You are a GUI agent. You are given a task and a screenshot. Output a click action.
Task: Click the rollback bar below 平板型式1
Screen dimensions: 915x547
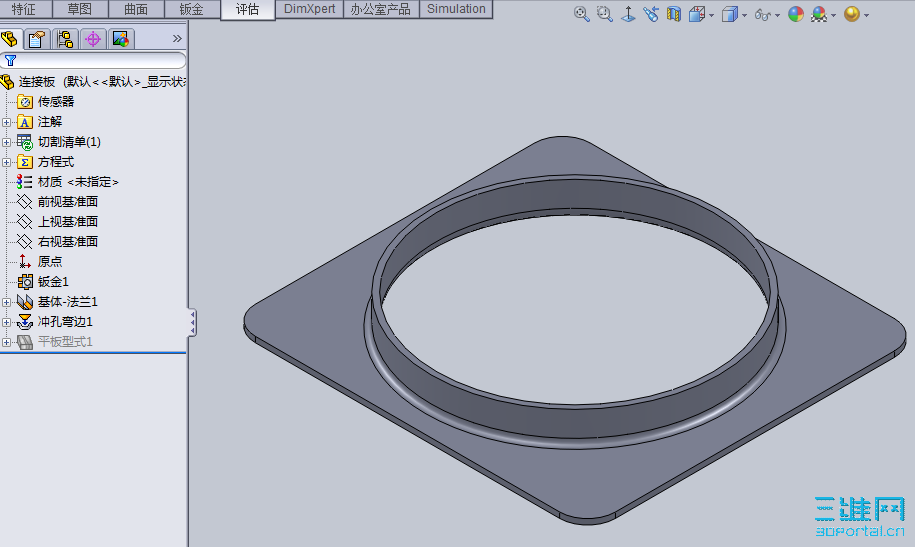pyautogui.click(x=93, y=353)
